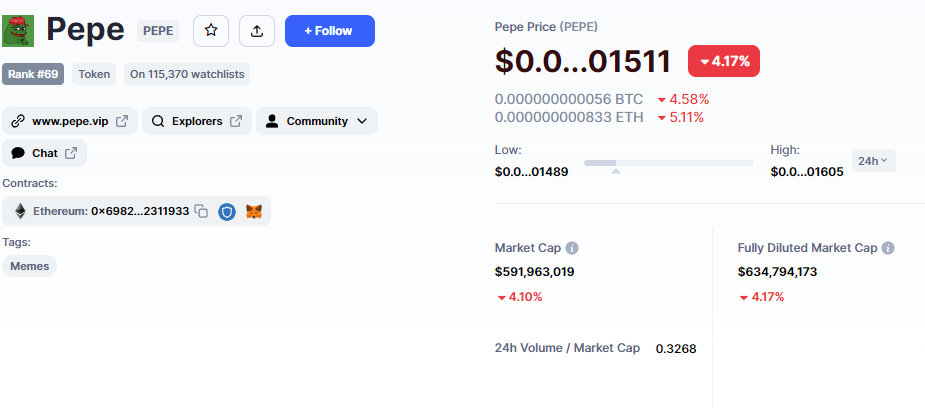Select the Memes tag
This screenshot has height=408, width=925.
30,266
